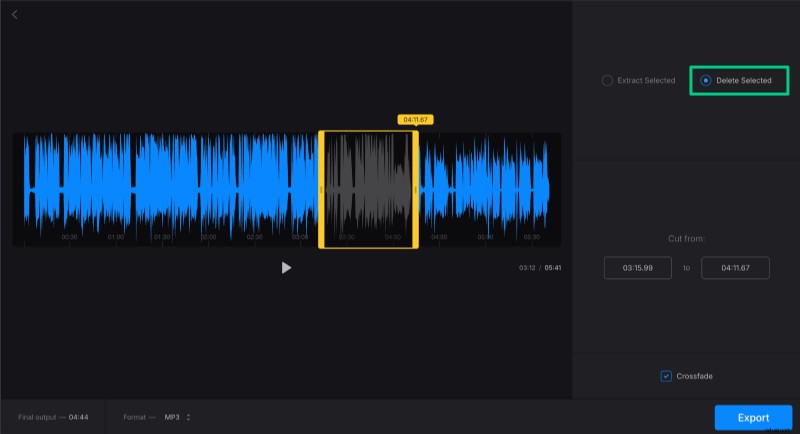Play the audio track
The image size is (800, 434).
(x=286, y=268)
